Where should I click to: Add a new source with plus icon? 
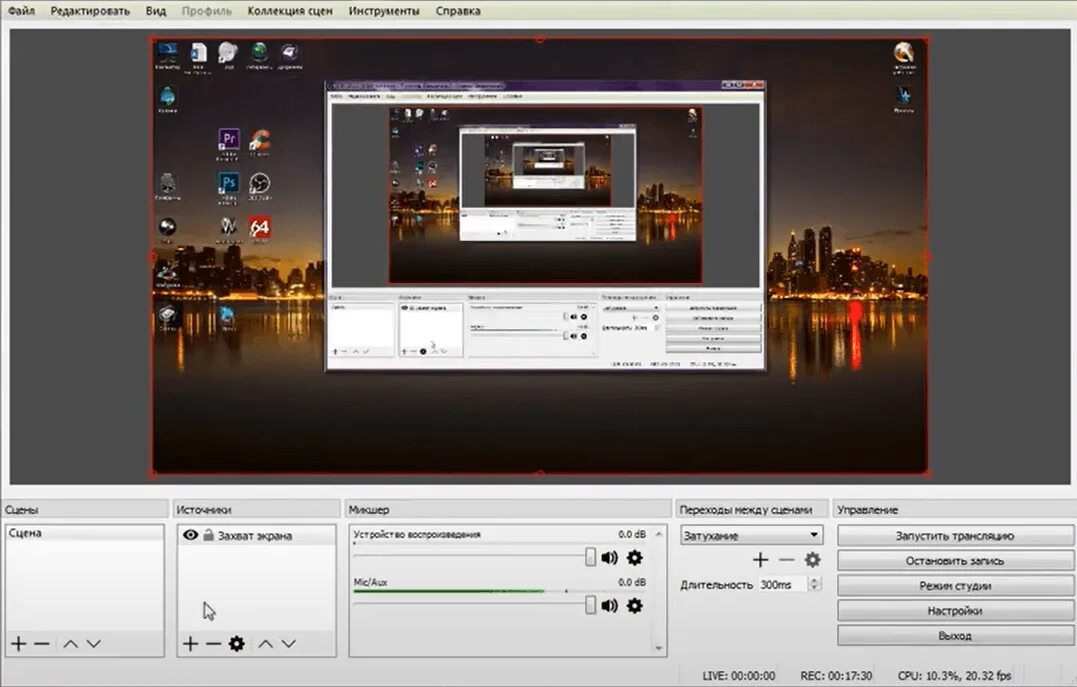coord(190,644)
